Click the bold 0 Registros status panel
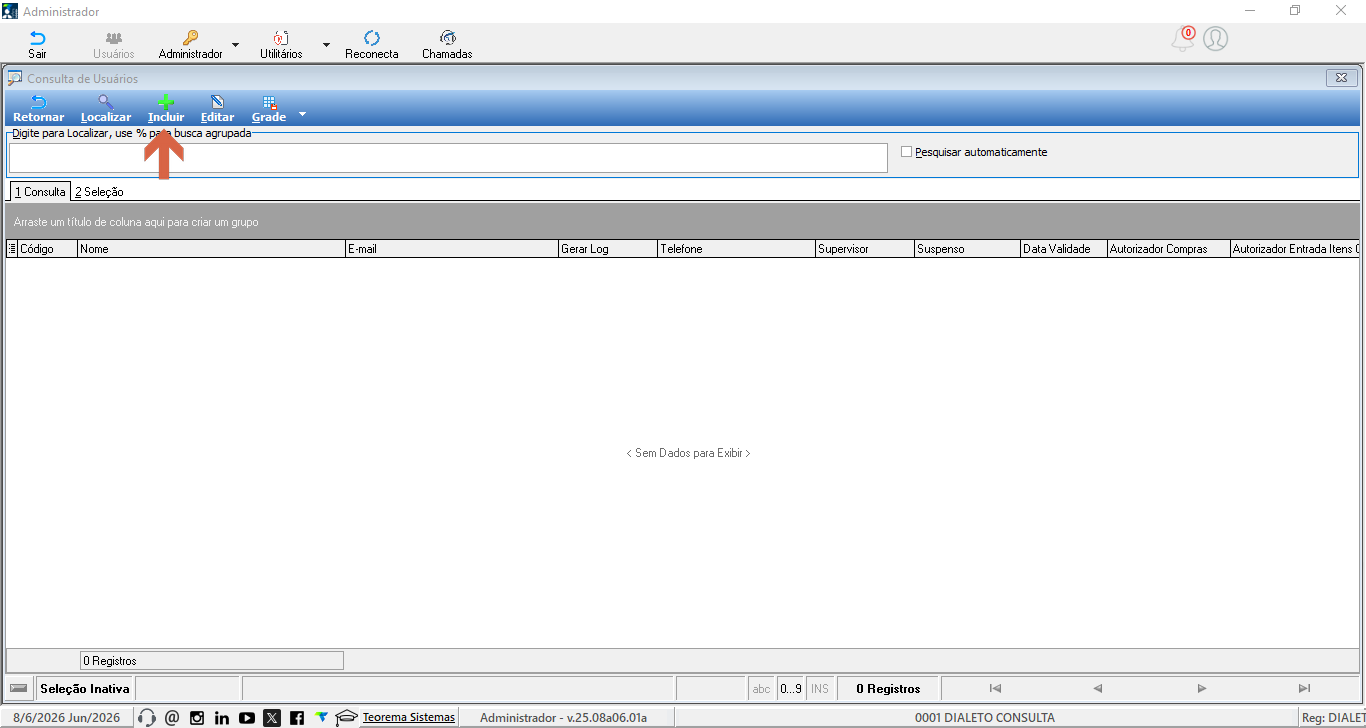Screen dimensions: 1366x728 click(888, 688)
